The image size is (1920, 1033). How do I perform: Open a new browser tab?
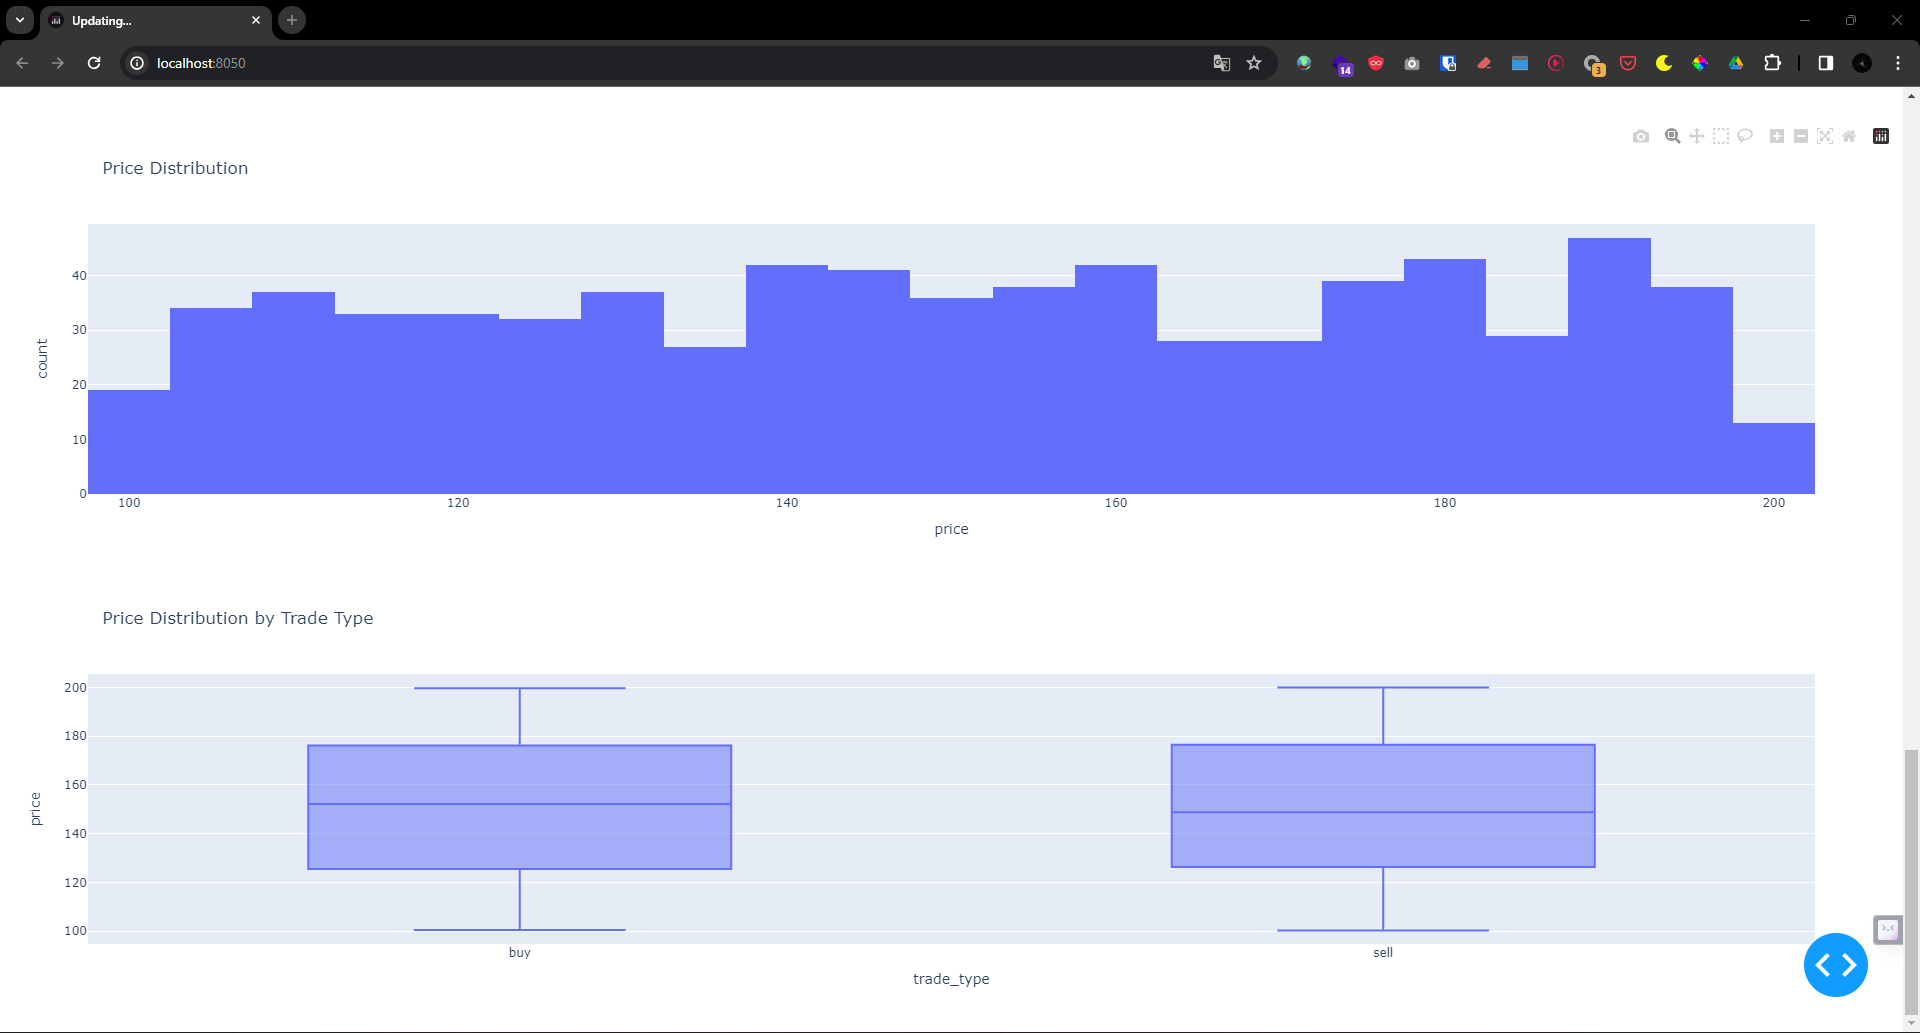pos(292,20)
